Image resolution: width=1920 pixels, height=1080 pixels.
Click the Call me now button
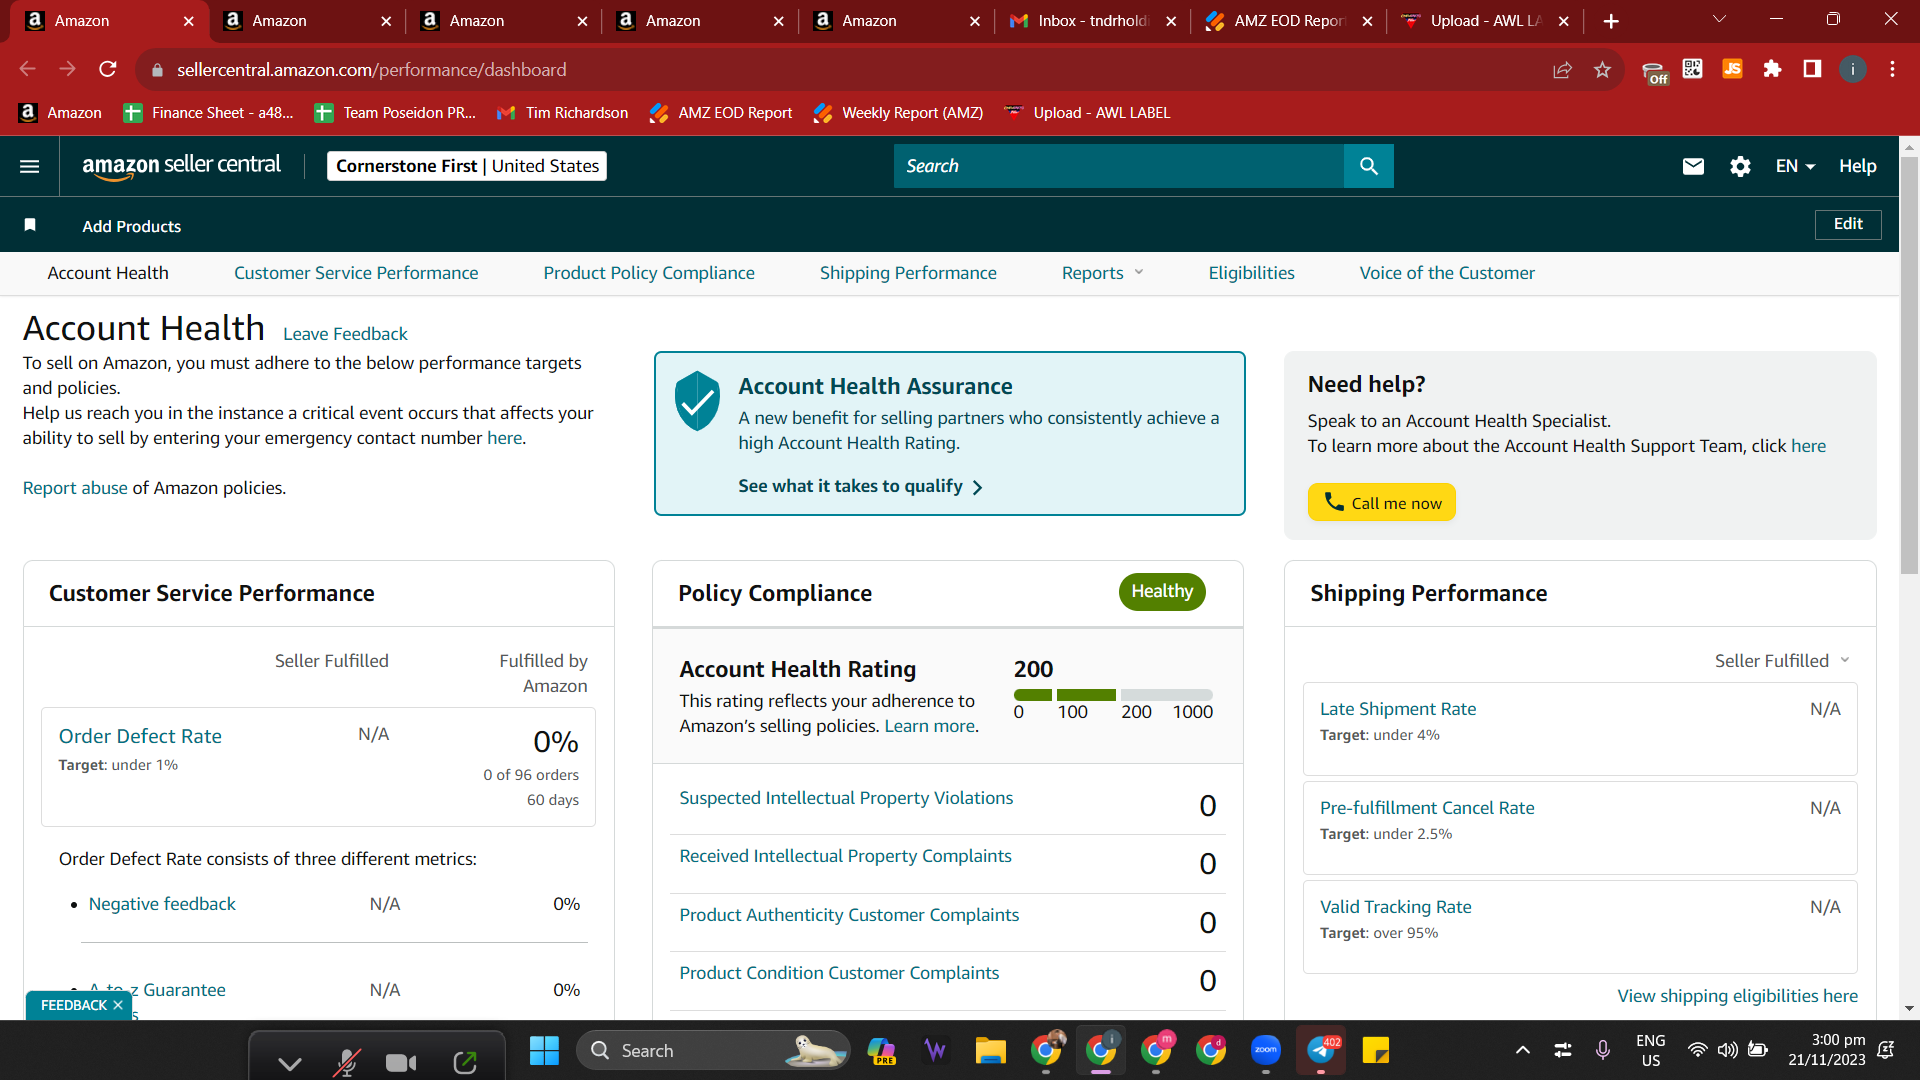point(1382,502)
